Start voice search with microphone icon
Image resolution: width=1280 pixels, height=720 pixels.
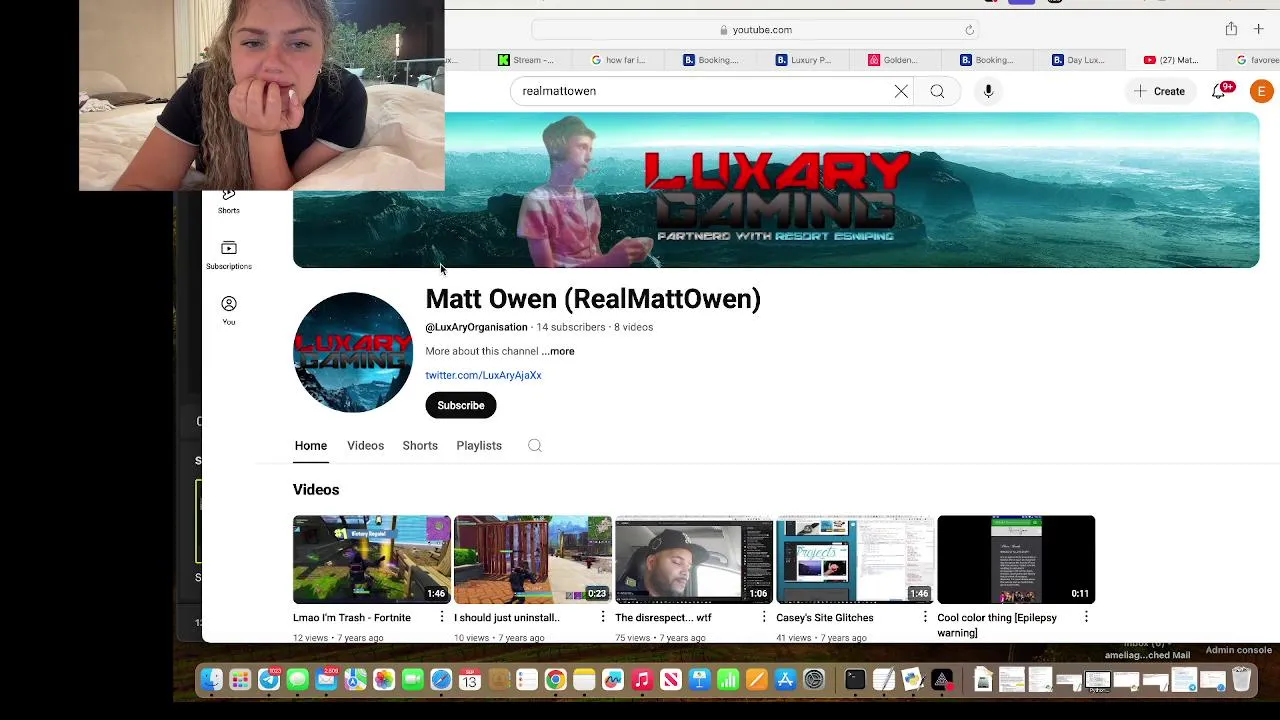coord(988,91)
